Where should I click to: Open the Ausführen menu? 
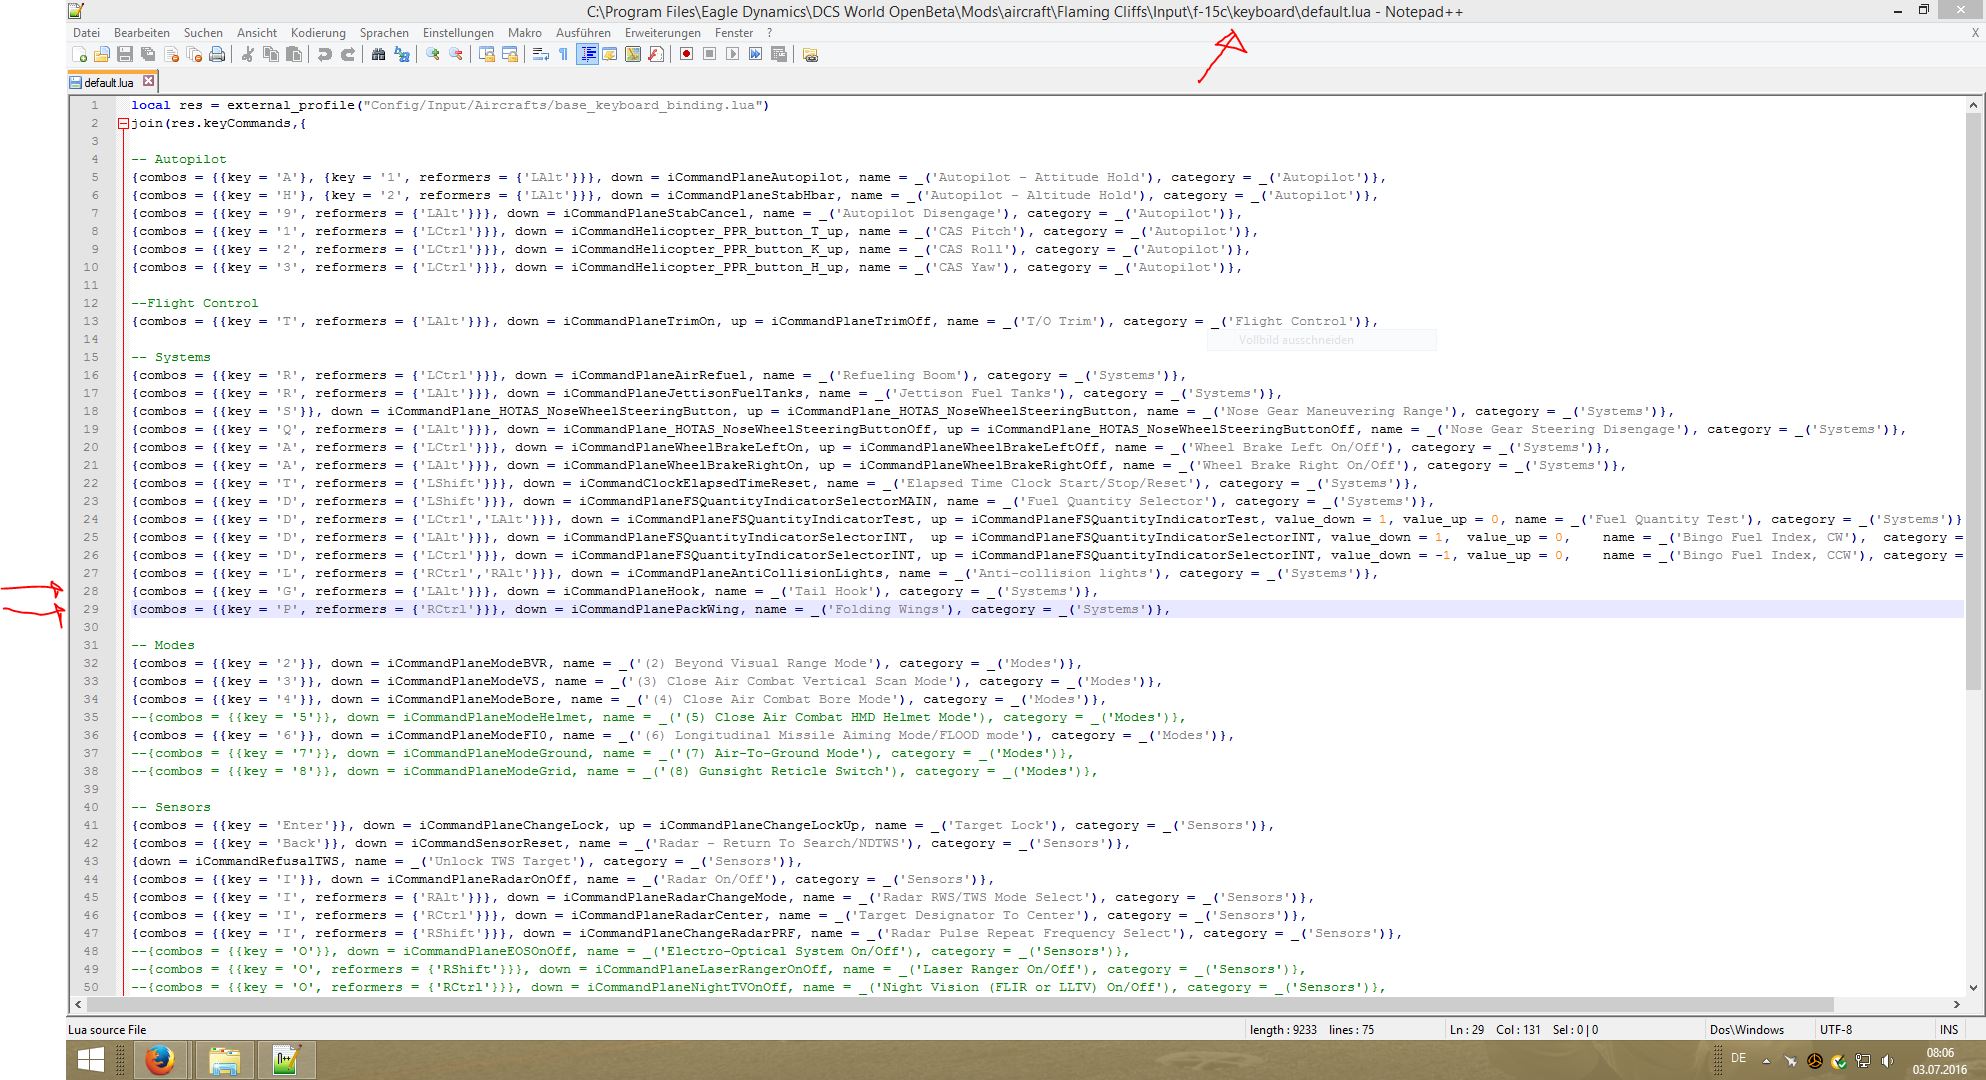(583, 33)
